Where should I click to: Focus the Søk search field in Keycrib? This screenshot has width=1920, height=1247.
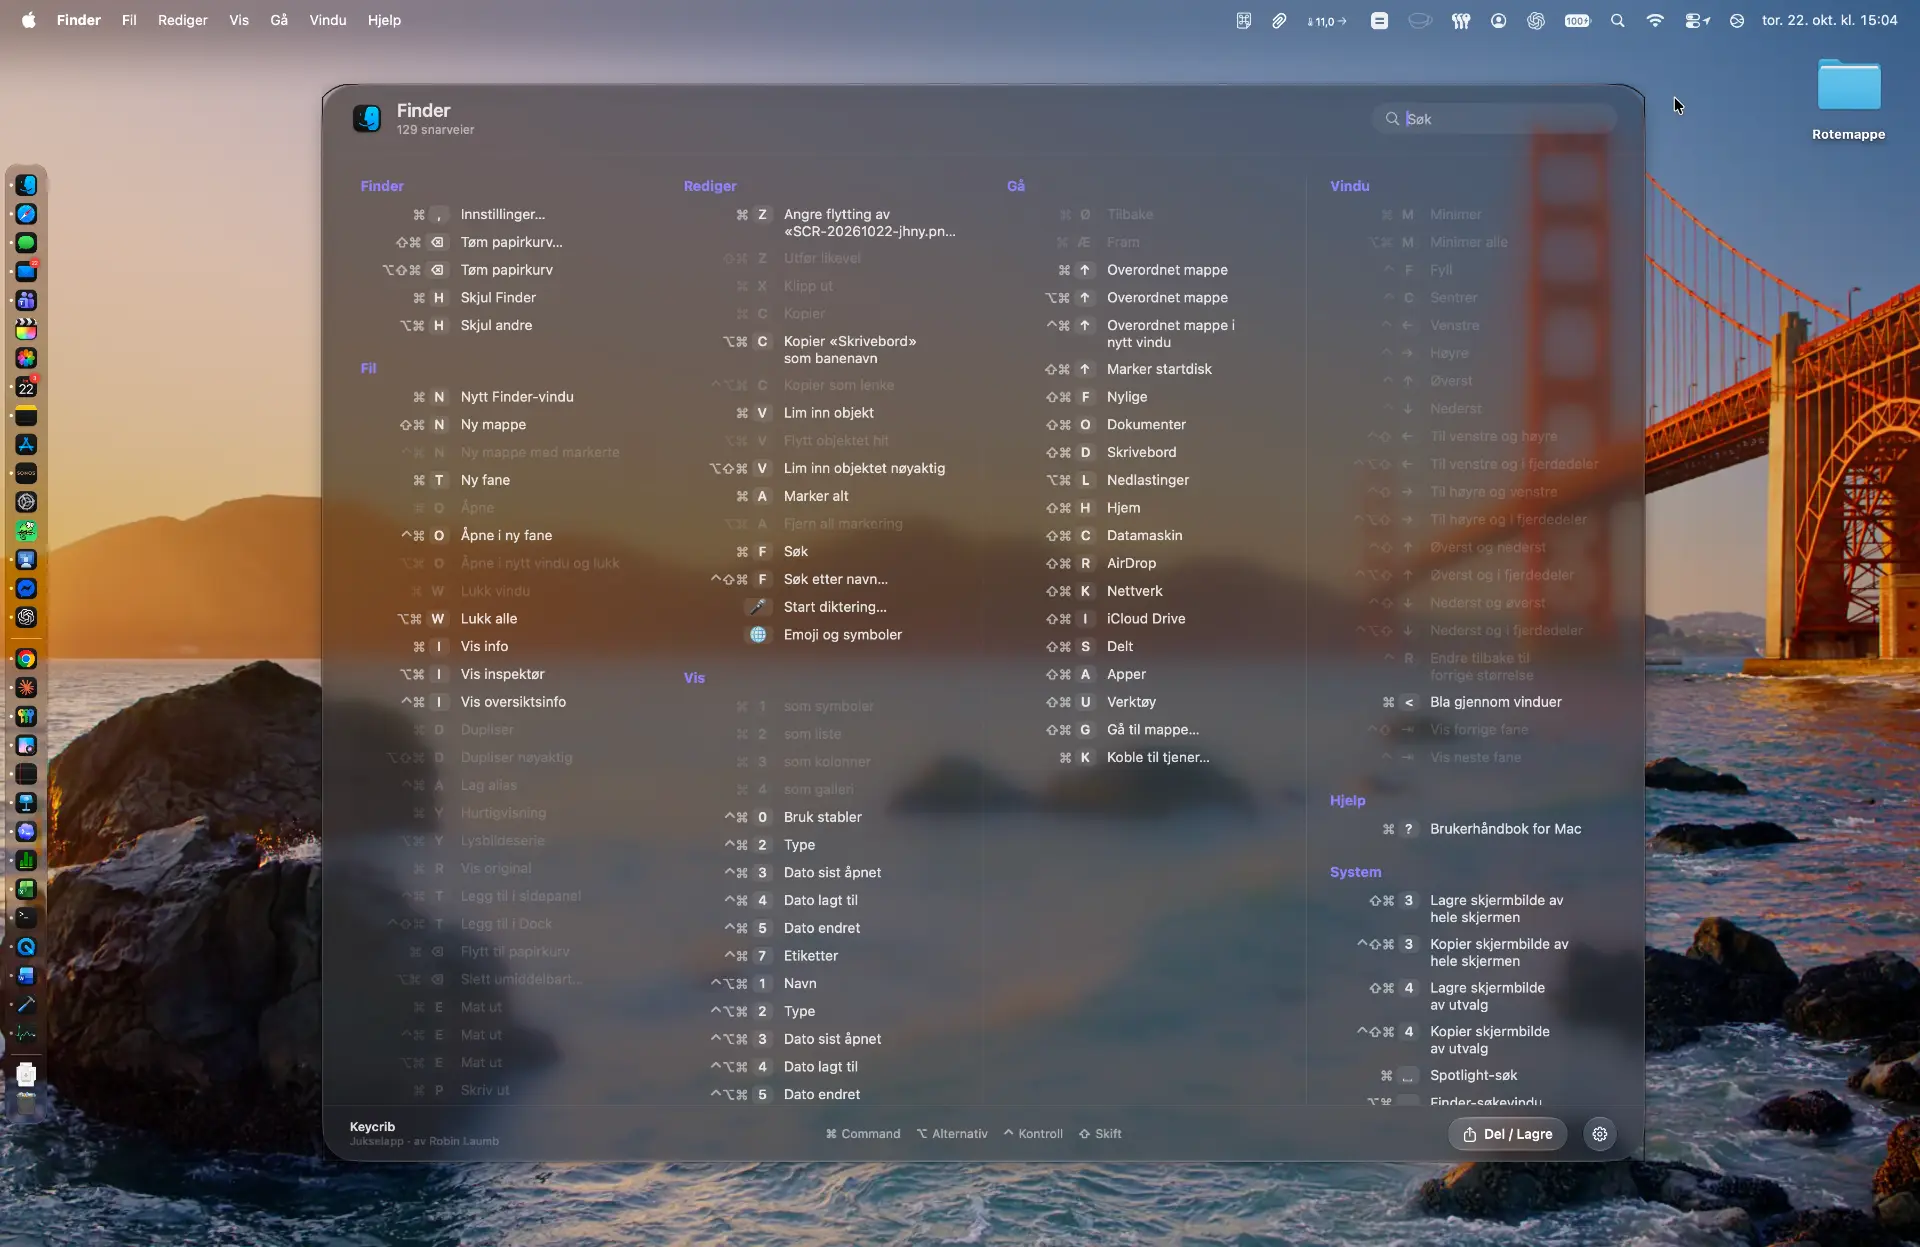(1494, 119)
